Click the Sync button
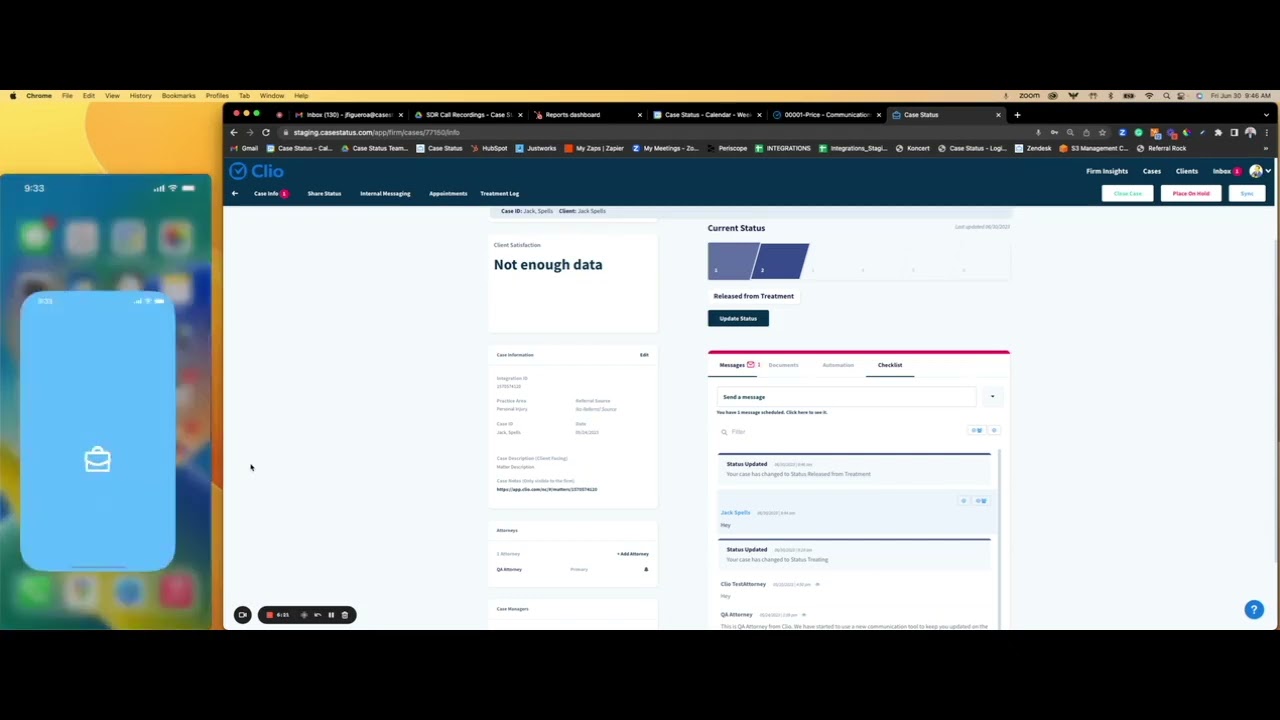Viewport: 1280px width, 720px height. coord(1247,193)
